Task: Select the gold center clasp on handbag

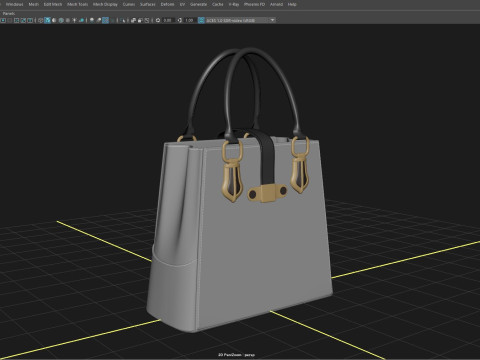Action: [x=267, y=192]
